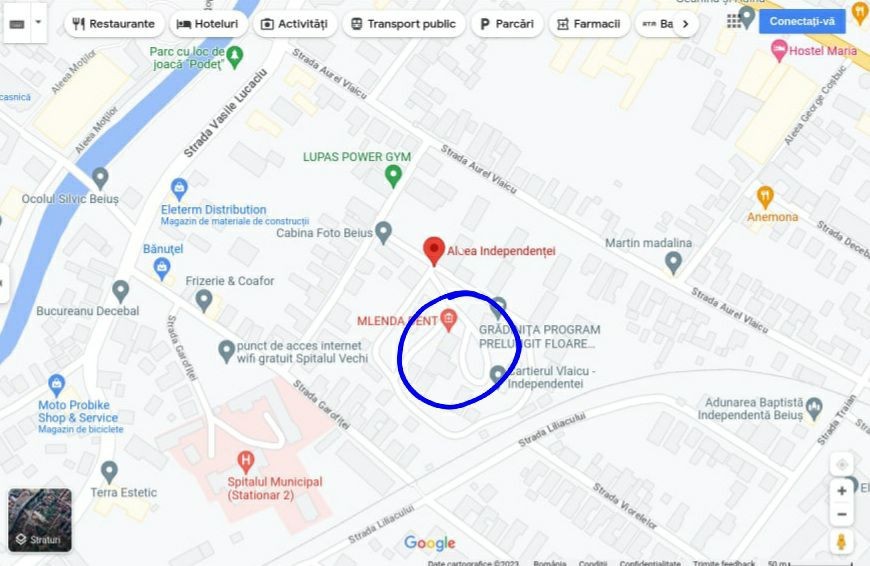Show Farmacii on the map
The width and height of the screenshot is (870, 566).
[x=589, y=24]
